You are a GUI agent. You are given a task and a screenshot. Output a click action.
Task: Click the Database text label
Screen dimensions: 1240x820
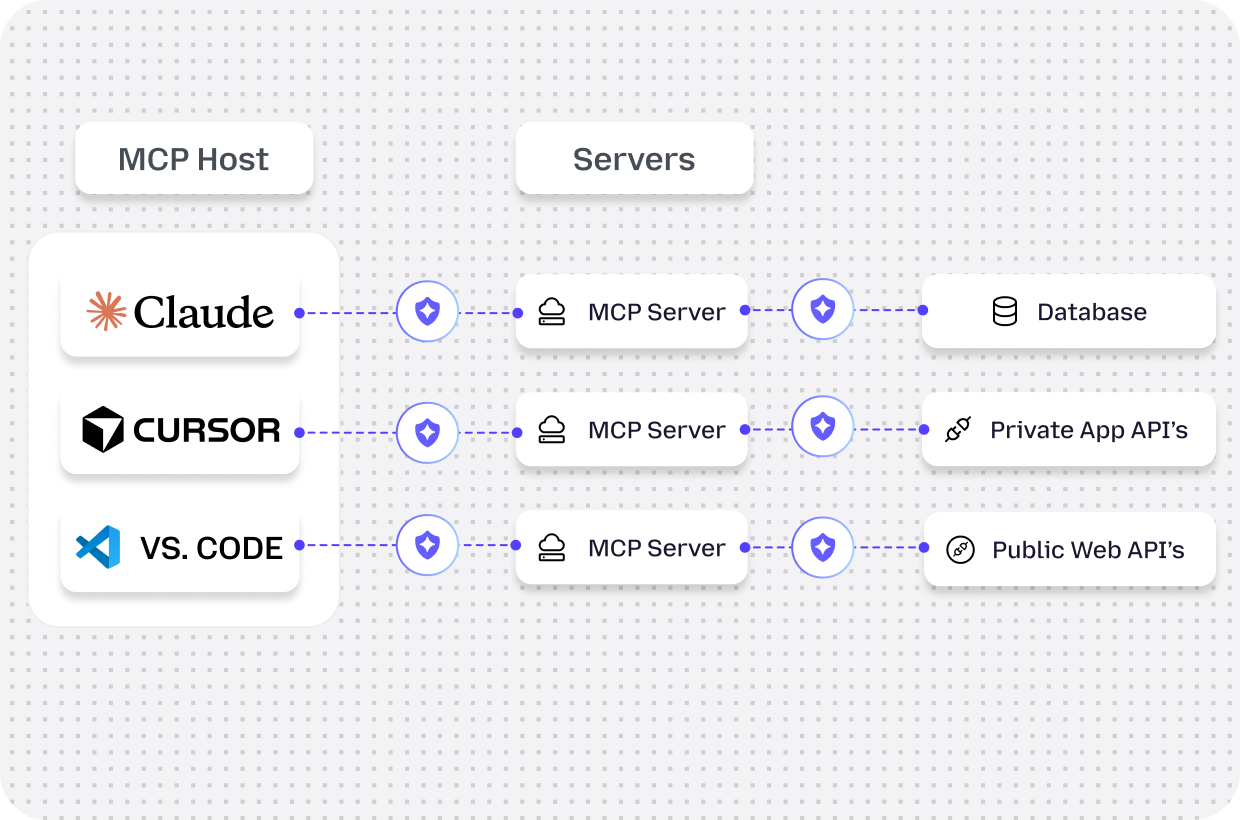pos(1092,312)
